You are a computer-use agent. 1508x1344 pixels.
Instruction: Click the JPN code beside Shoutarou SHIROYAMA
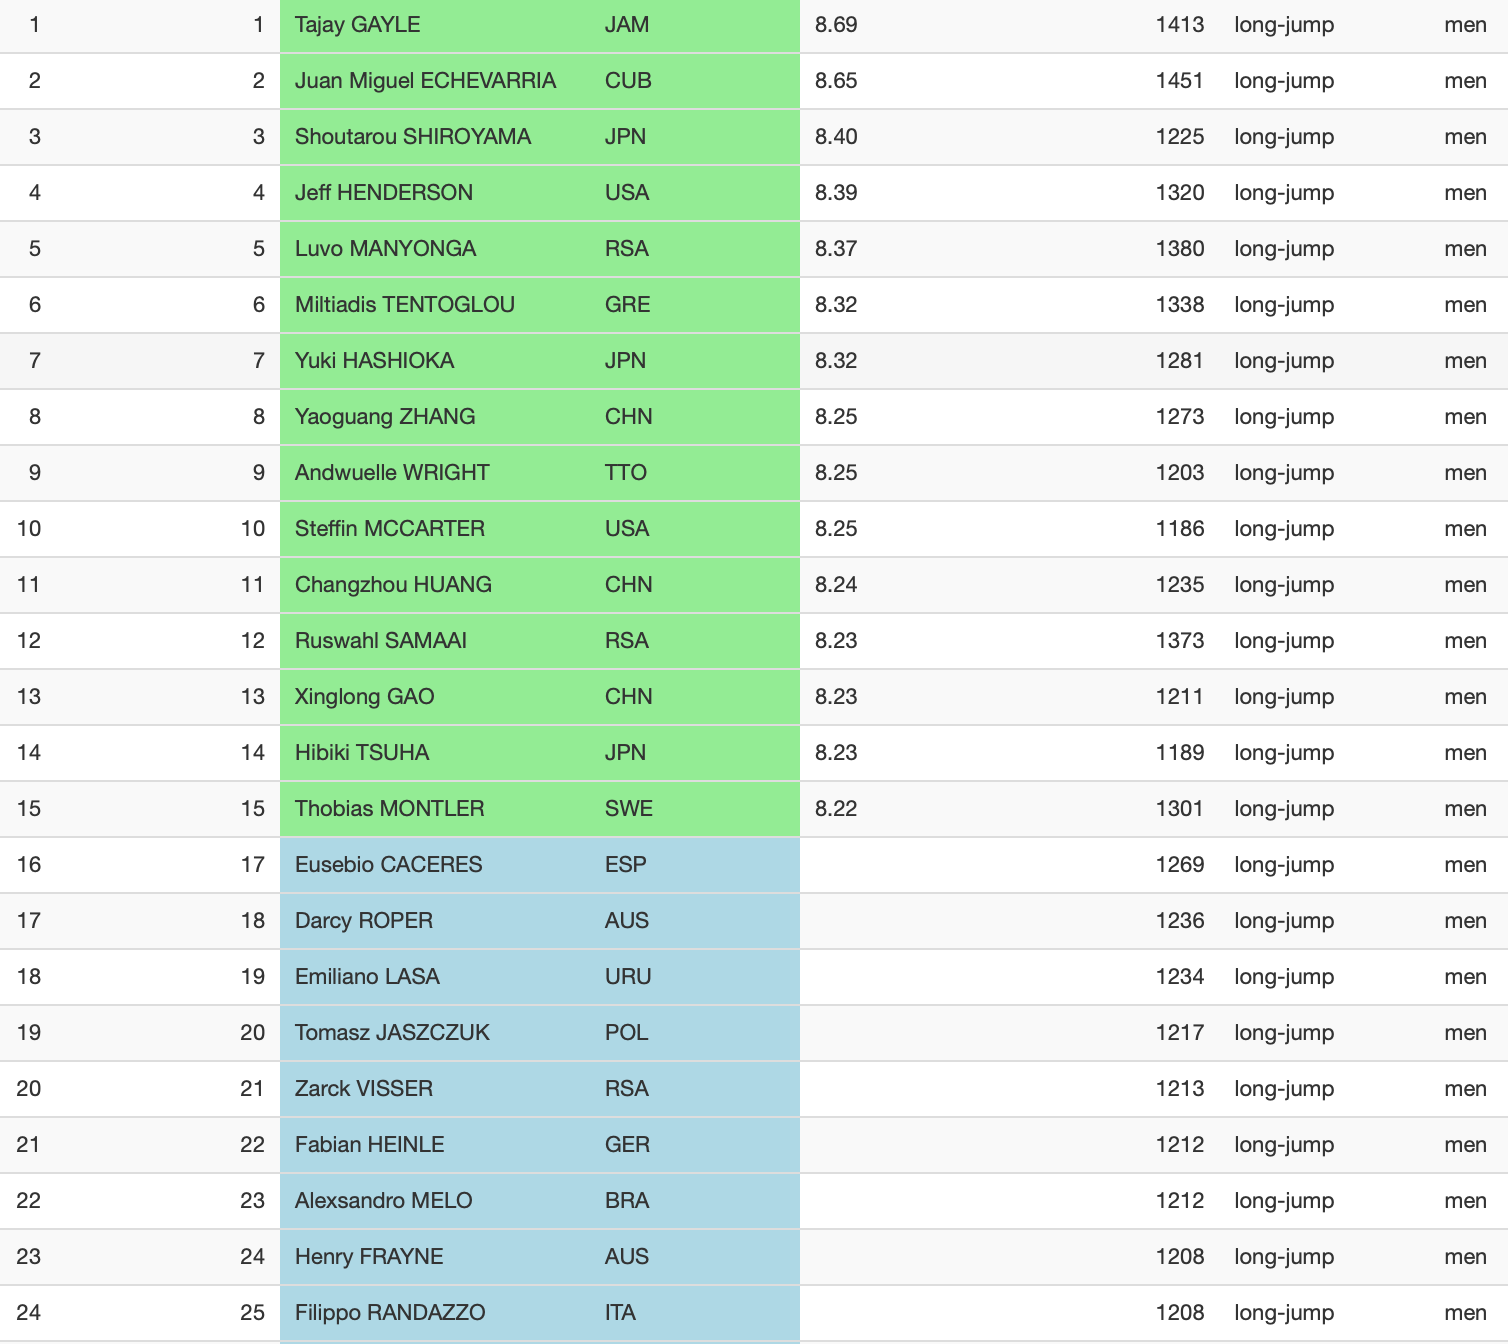[x=625, y=137]
